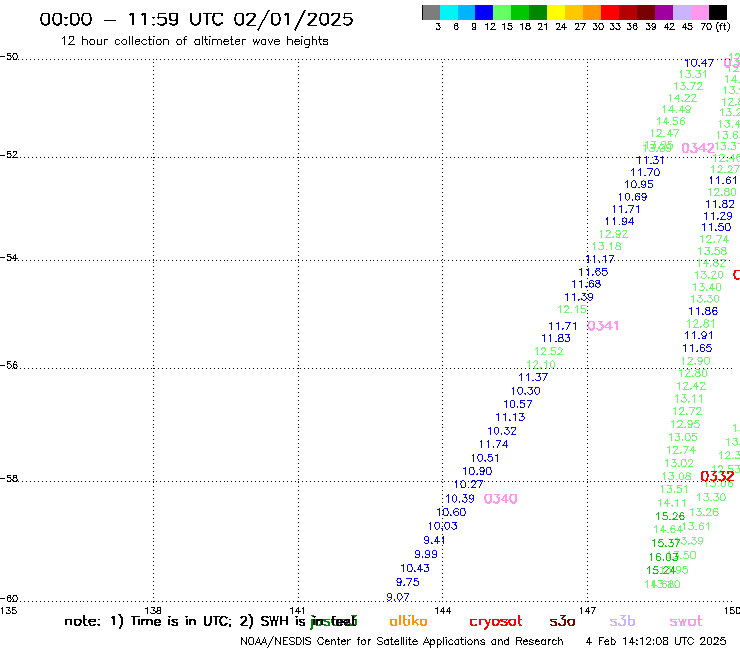Click the wave height value '14.56'
This screenshot has width=740, height=650.
pos(671,121)
